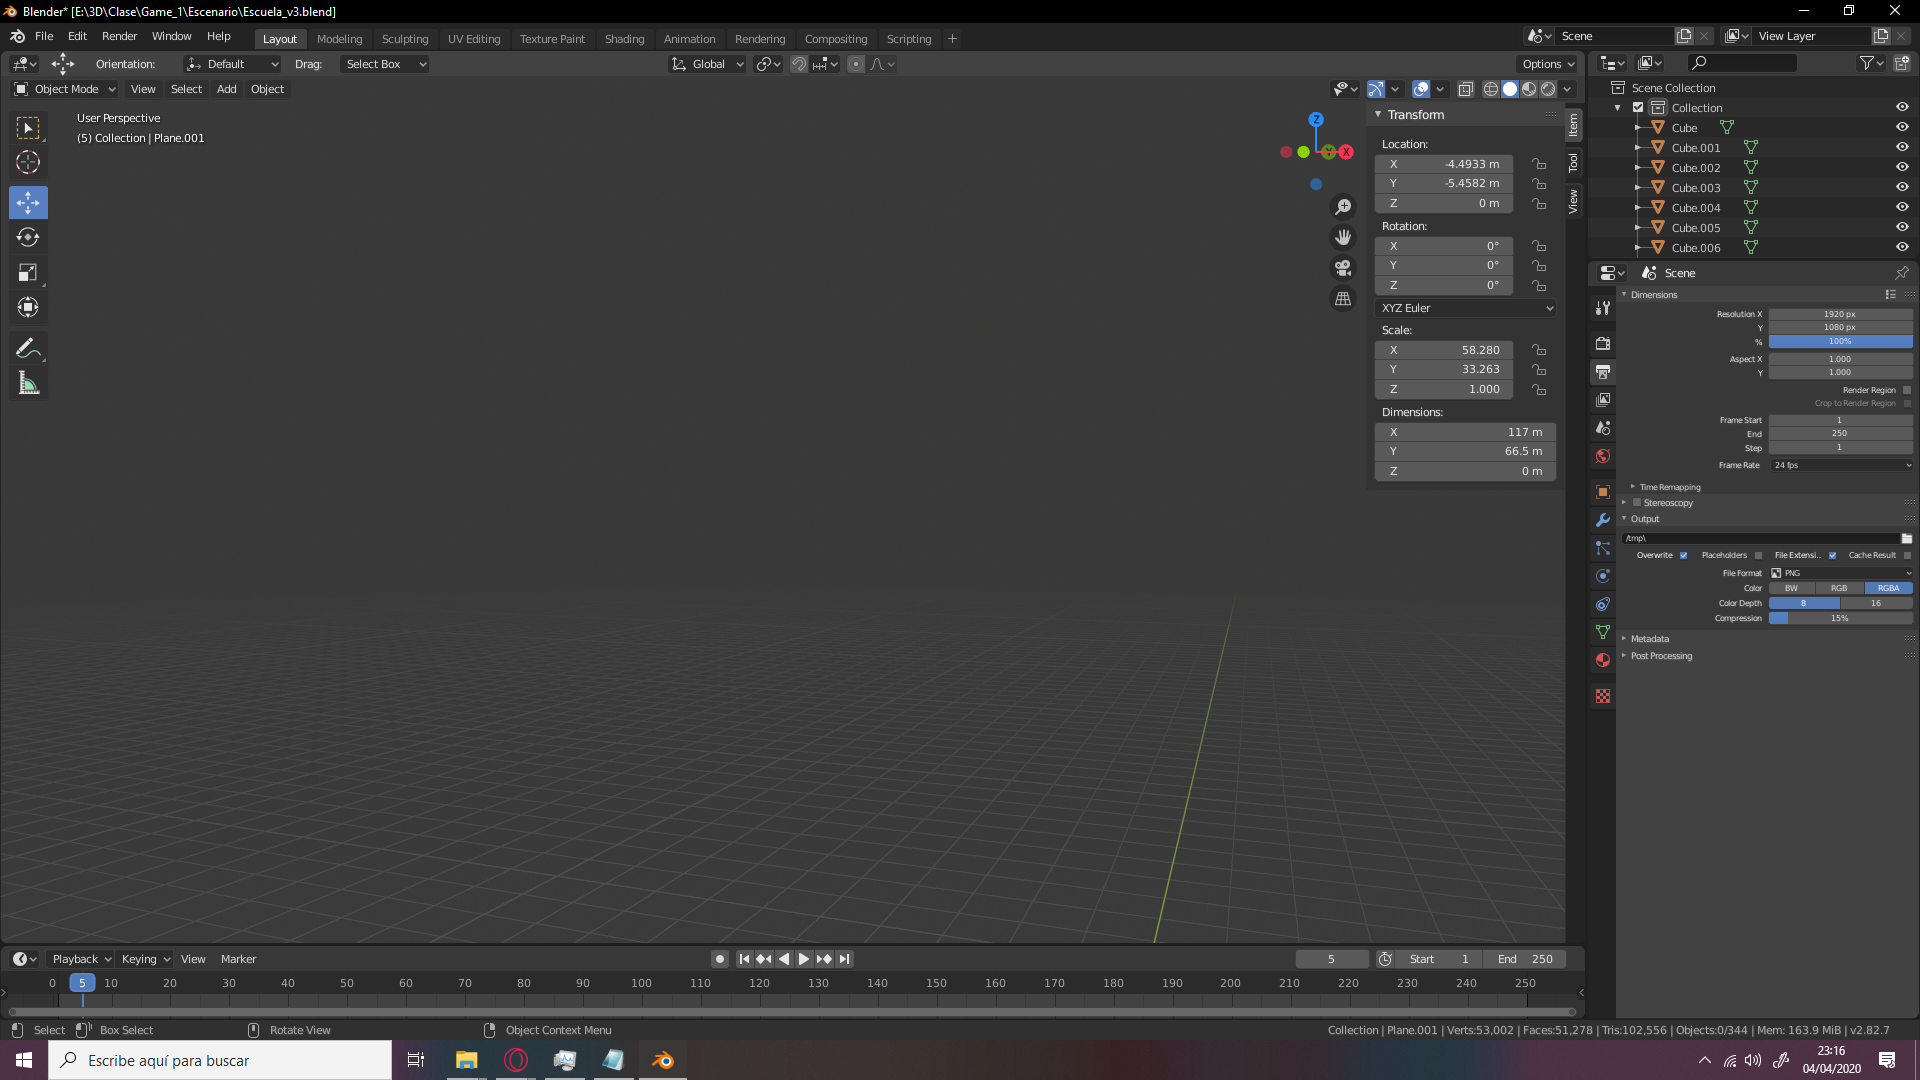
Task: Activate the Scale tool
Action: (28, 272)
